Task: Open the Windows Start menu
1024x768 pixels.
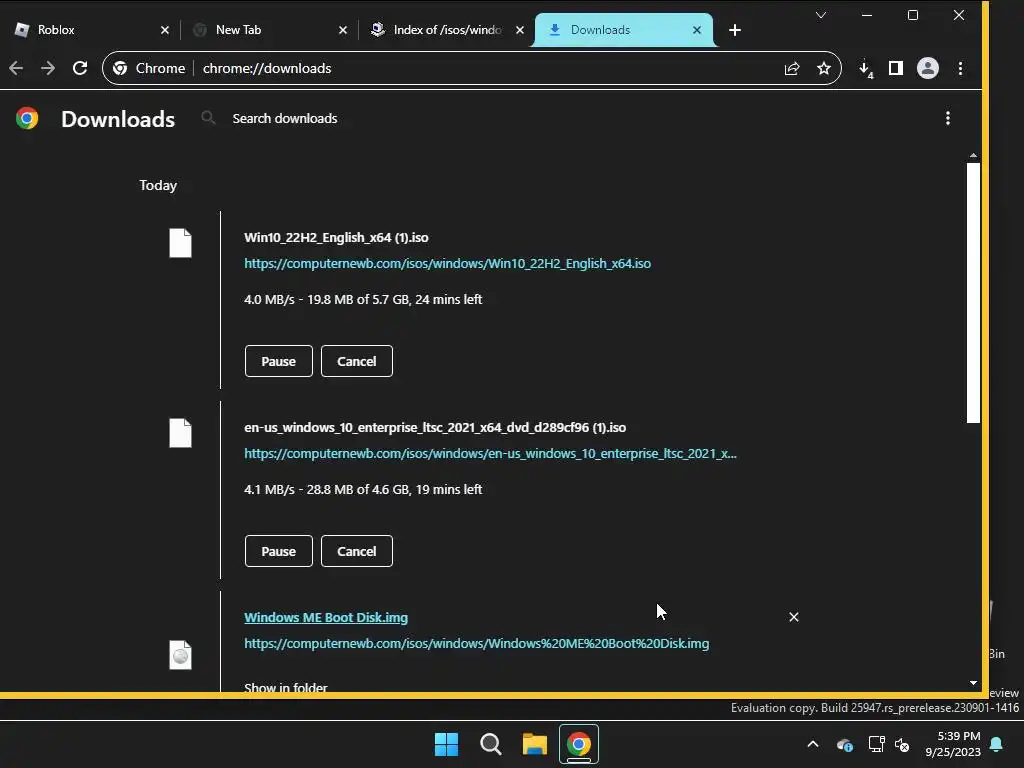Action: tap(447, 744)
